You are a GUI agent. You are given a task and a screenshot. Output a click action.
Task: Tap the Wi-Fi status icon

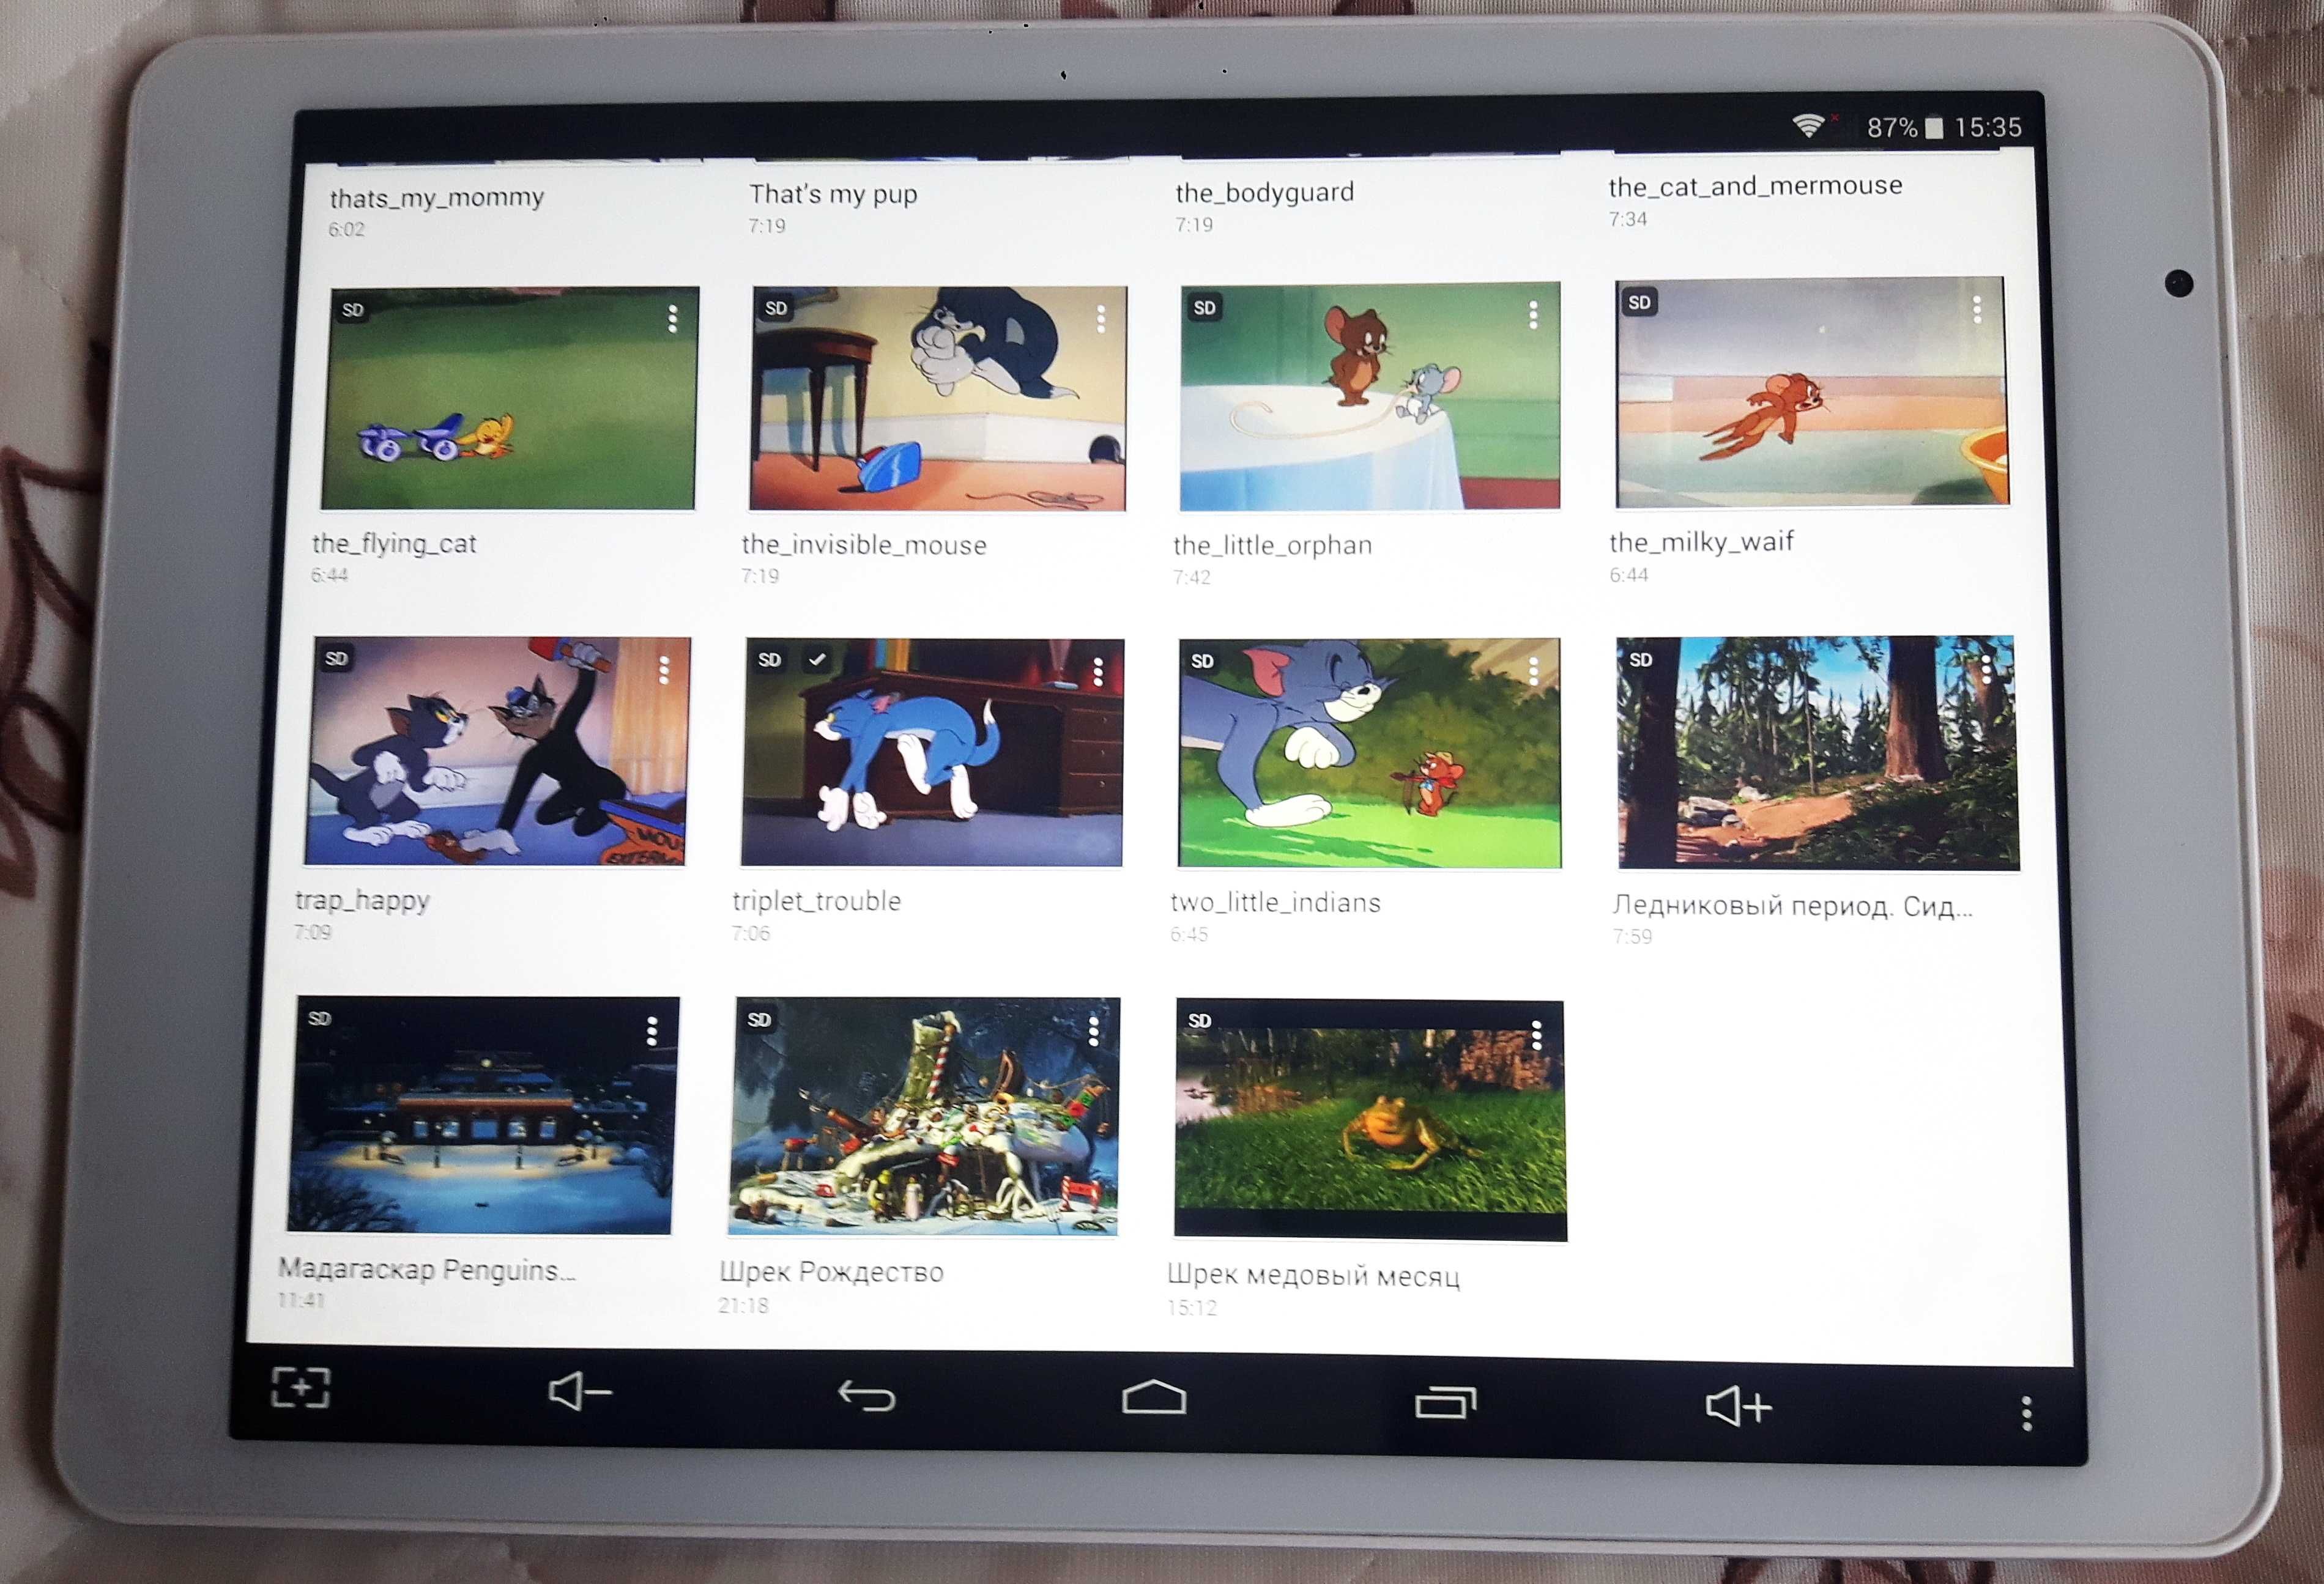pyautogui.click(x=1808, y=125)
